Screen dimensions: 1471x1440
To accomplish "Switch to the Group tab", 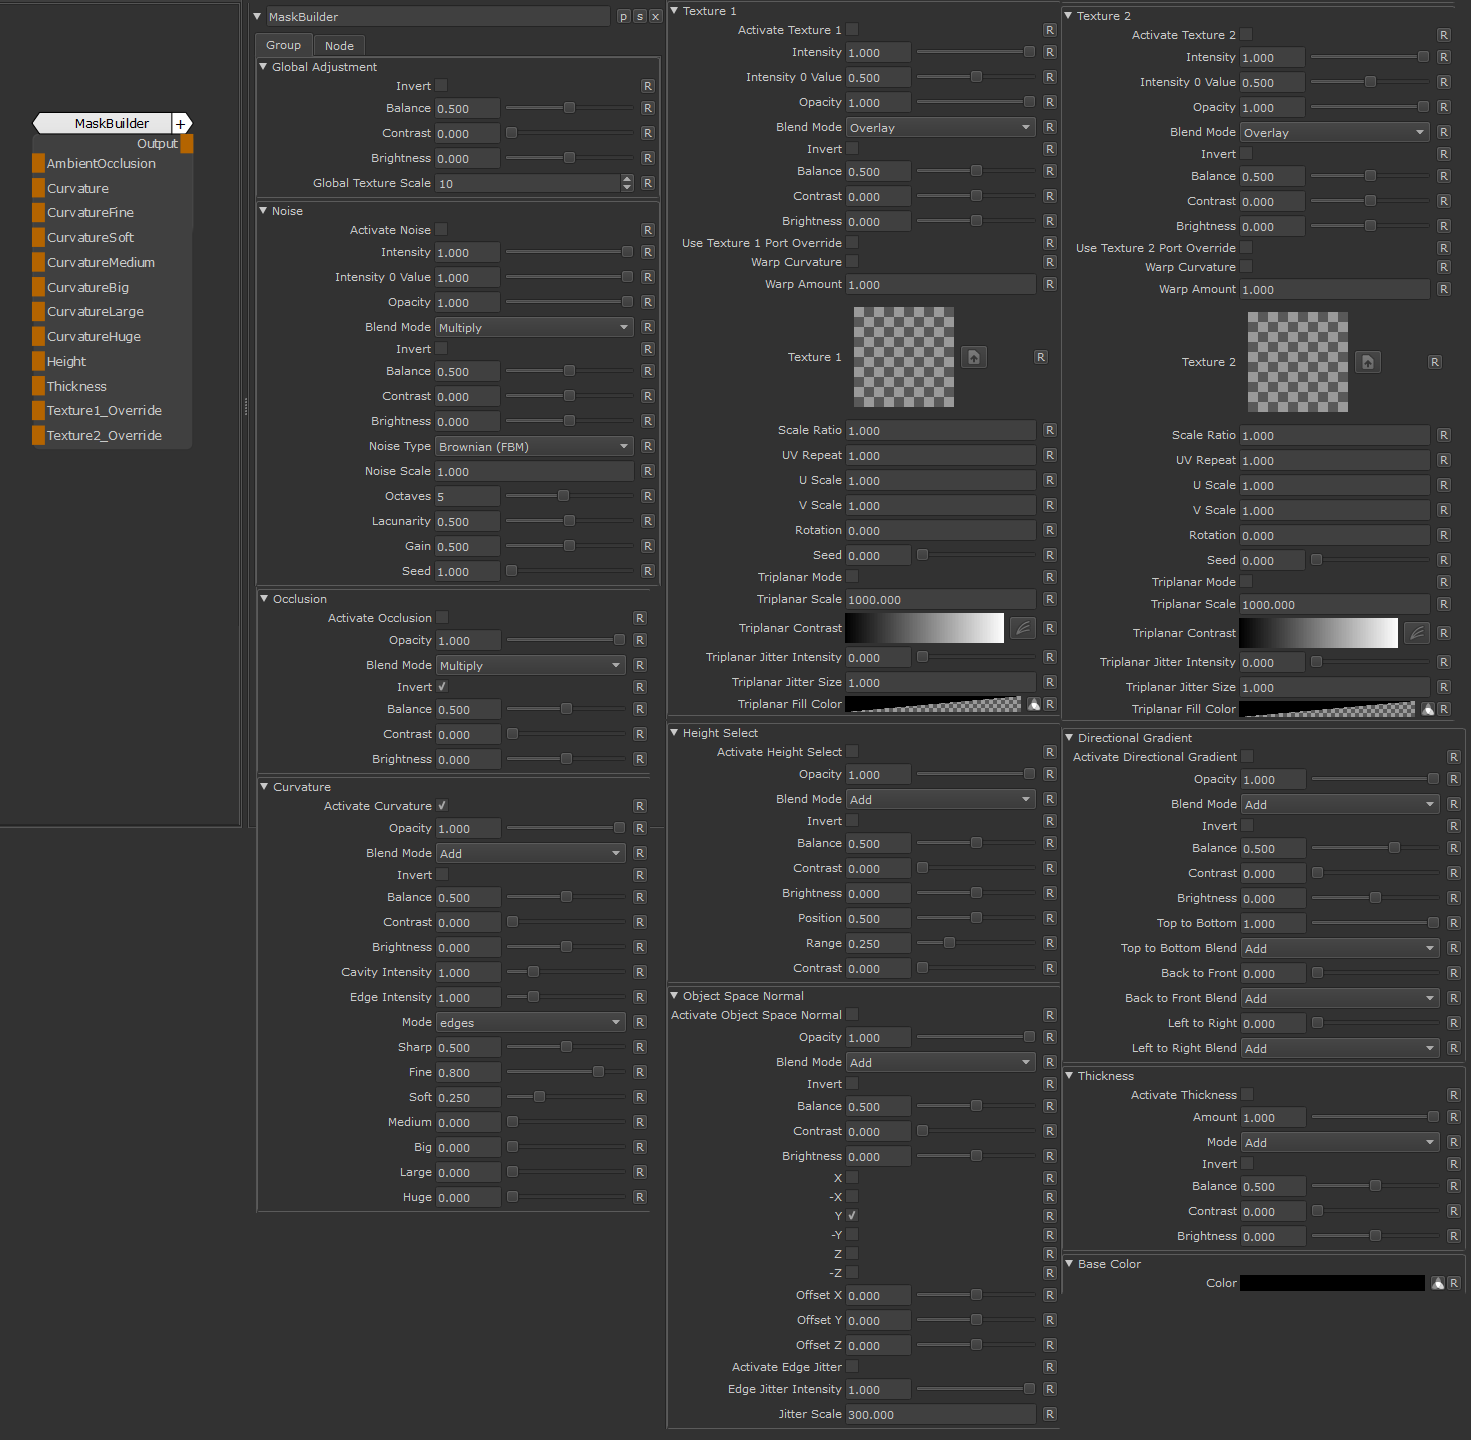I will [283, 46].
